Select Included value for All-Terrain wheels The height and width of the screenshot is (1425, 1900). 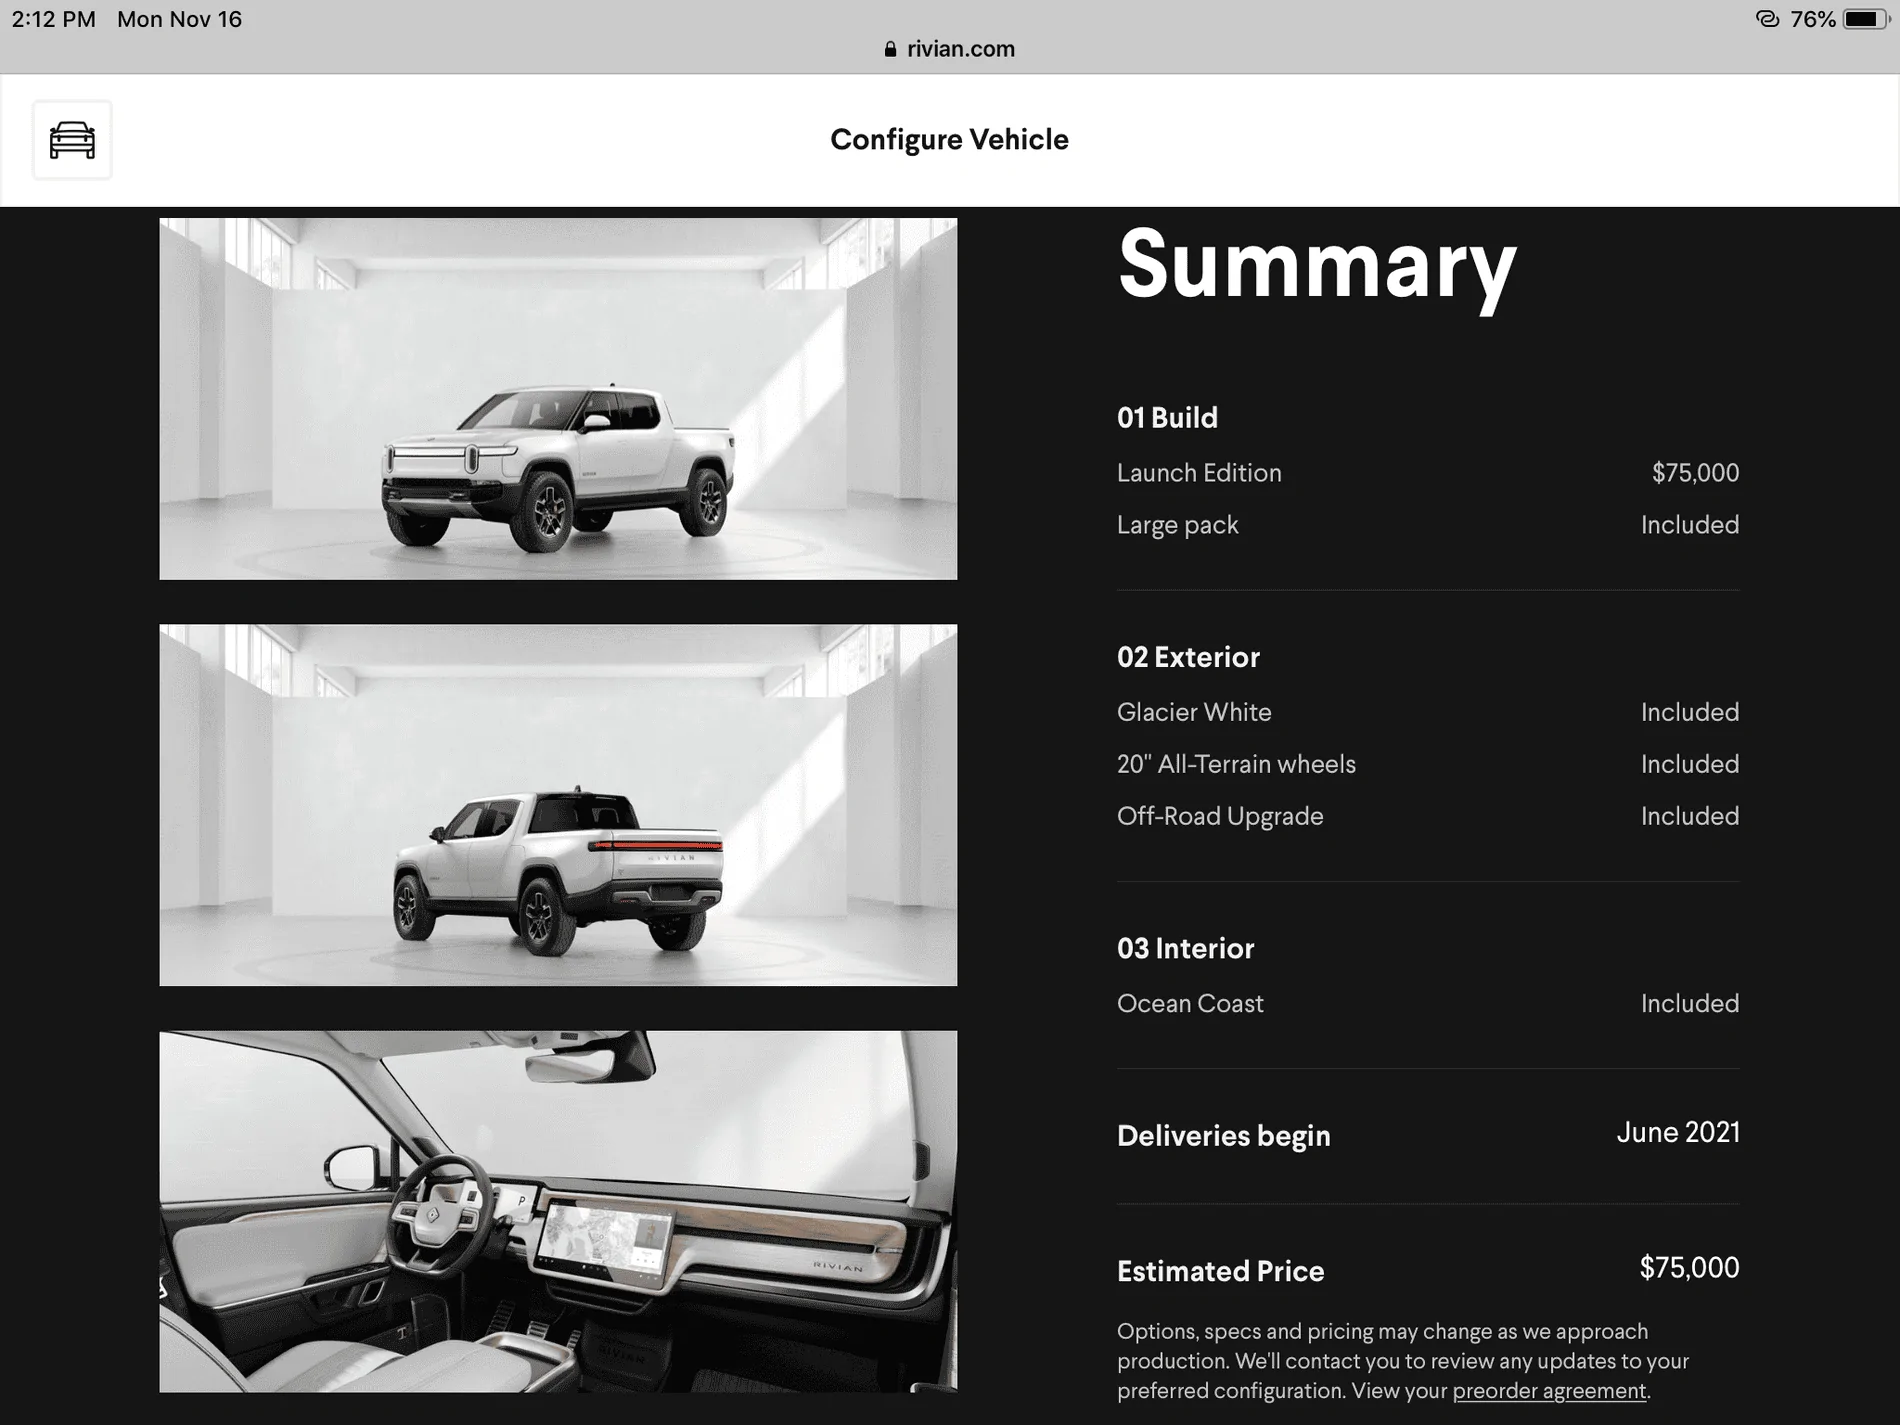pyautogui.click(x=1690, y=764)
